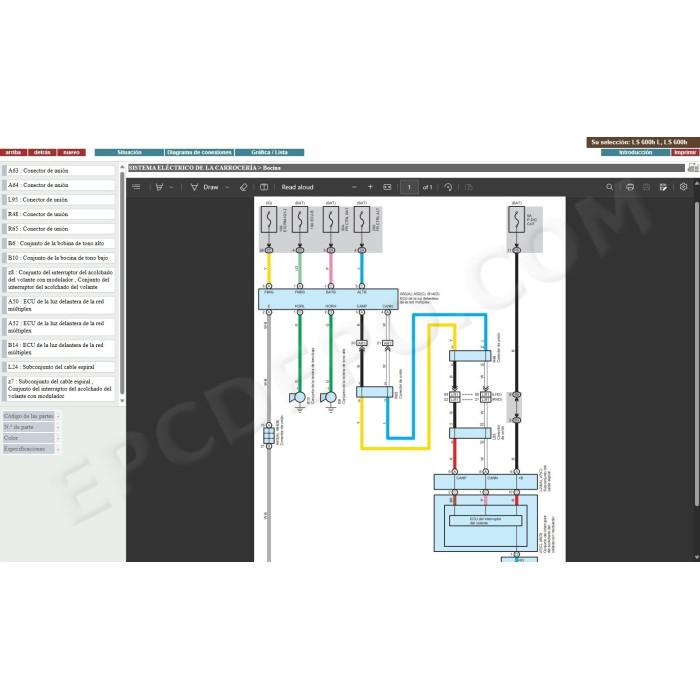Click the Imprimir button
The width and height of the screenshot is (700, 700).
pos(685,152)
